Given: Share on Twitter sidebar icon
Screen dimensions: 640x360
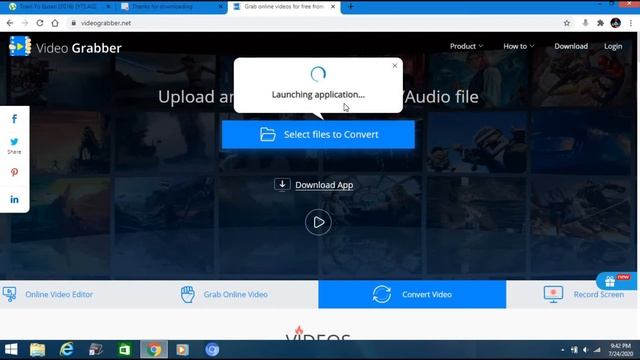Looking at the screenshot, I should [14, 142].
